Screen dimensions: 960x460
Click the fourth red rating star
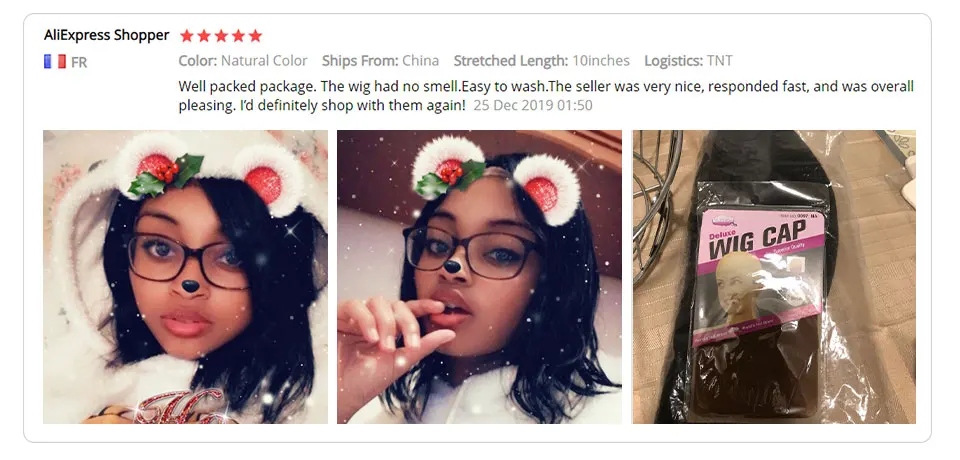238,36
